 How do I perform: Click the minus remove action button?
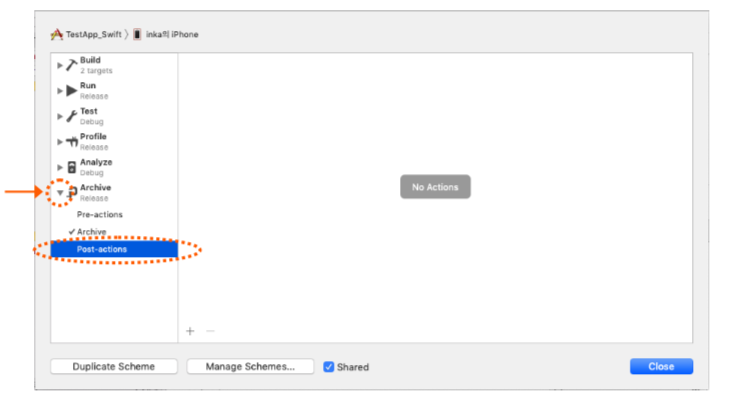(x=210, y=331)
